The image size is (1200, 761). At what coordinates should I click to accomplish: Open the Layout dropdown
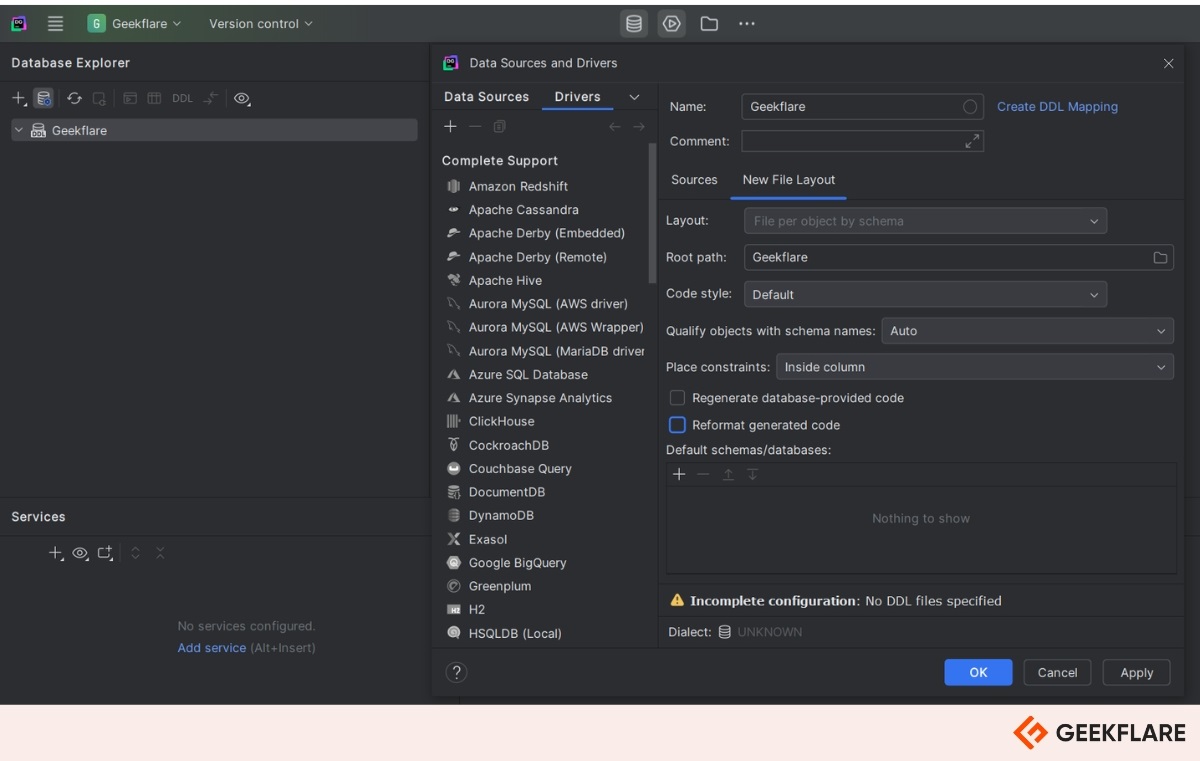[x=925, y=221]
